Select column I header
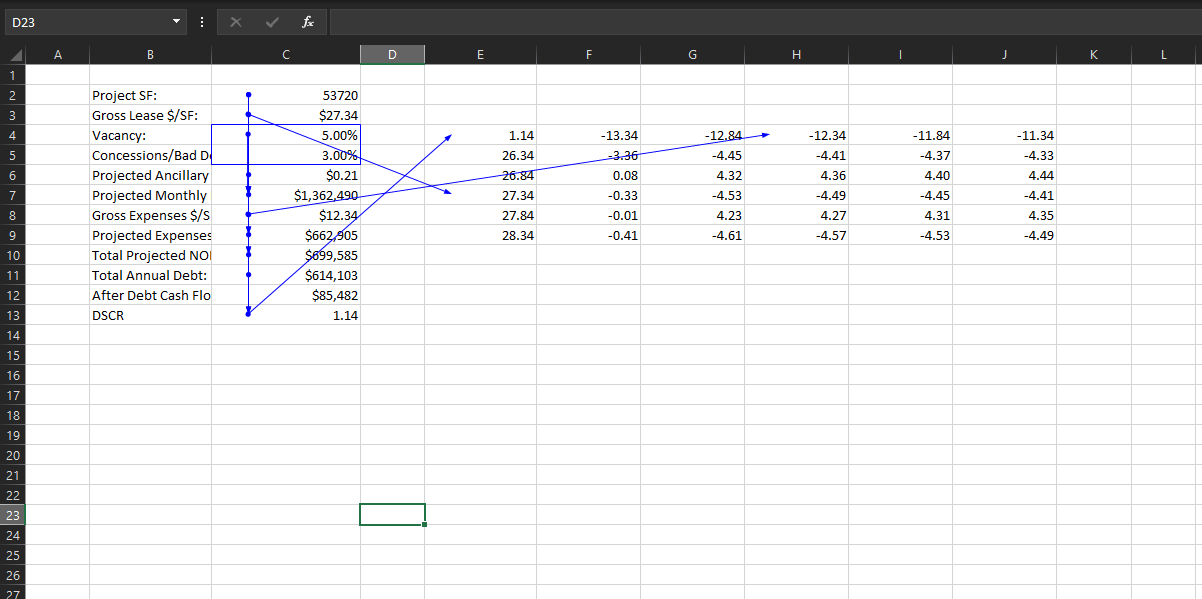 [x=900, y=55]
